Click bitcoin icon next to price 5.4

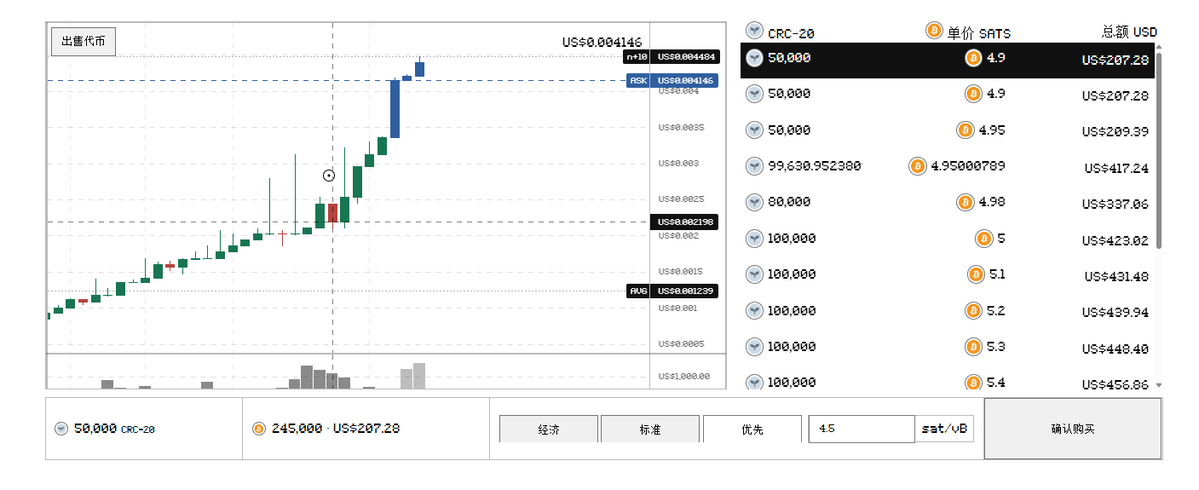tap(973, 382)
